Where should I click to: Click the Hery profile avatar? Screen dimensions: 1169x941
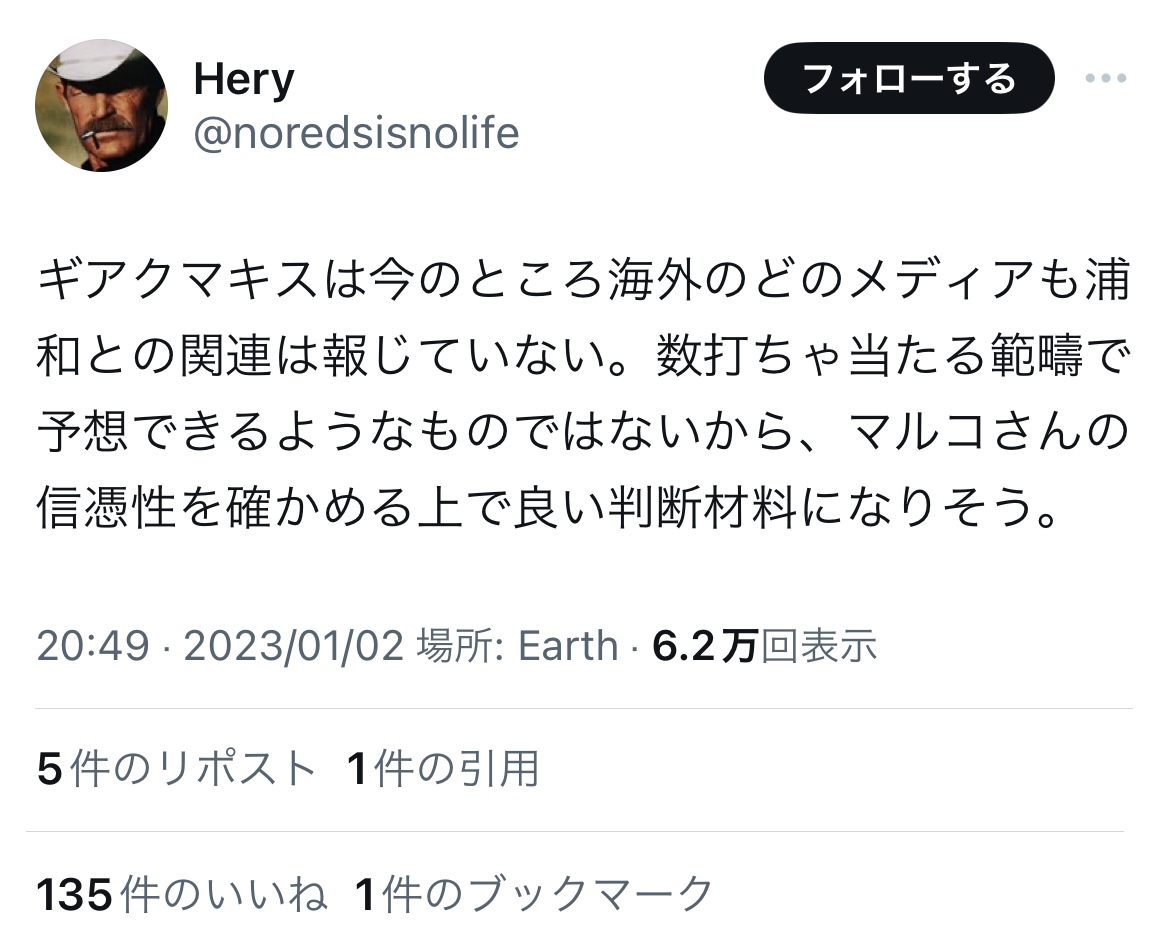tap(101, 106)
